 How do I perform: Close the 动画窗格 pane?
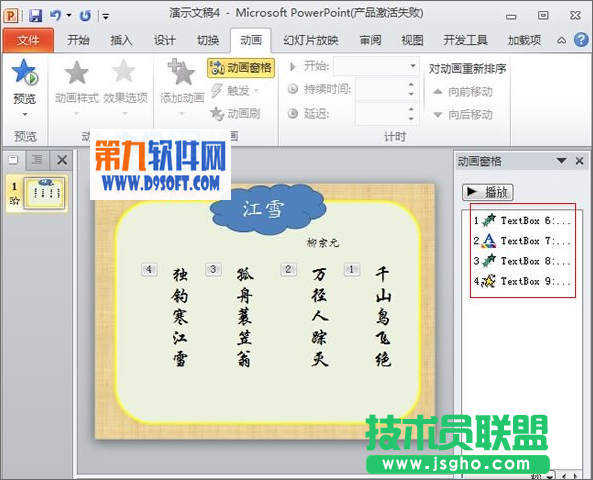(x=579, y=161)
